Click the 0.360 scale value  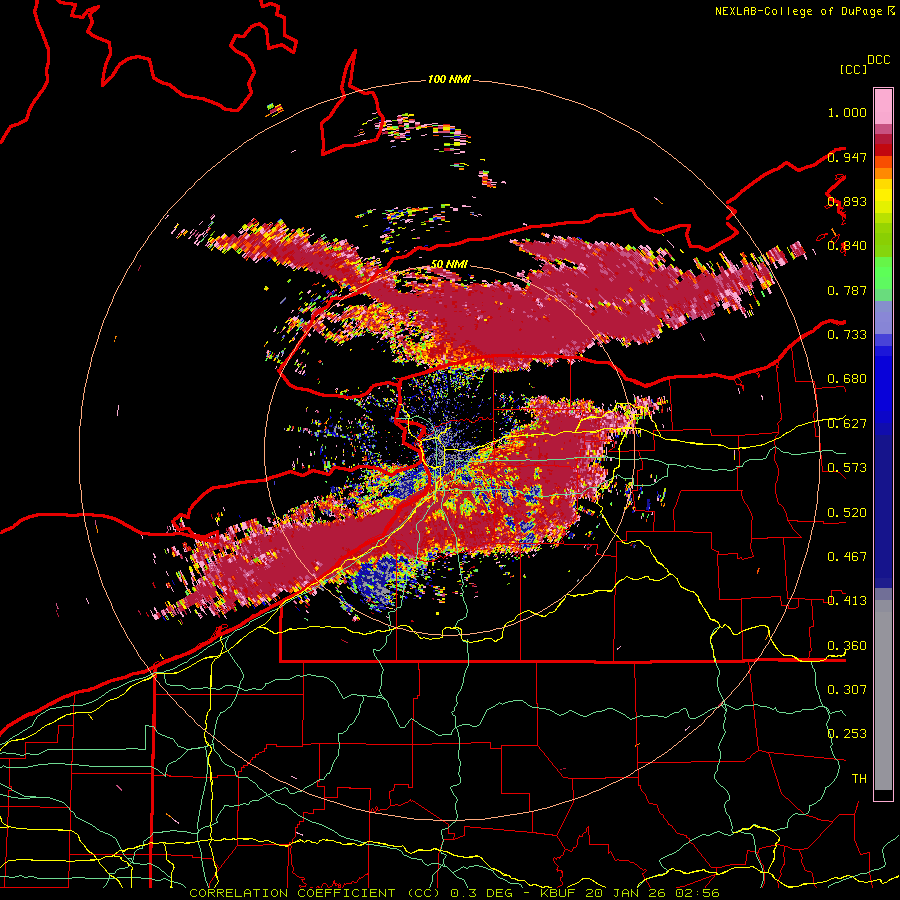click(847, 646)
